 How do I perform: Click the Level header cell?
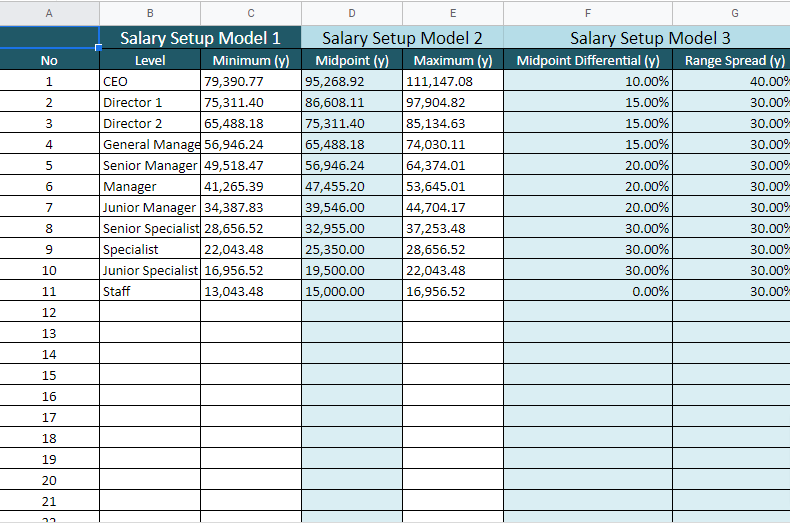click(150, 60)
